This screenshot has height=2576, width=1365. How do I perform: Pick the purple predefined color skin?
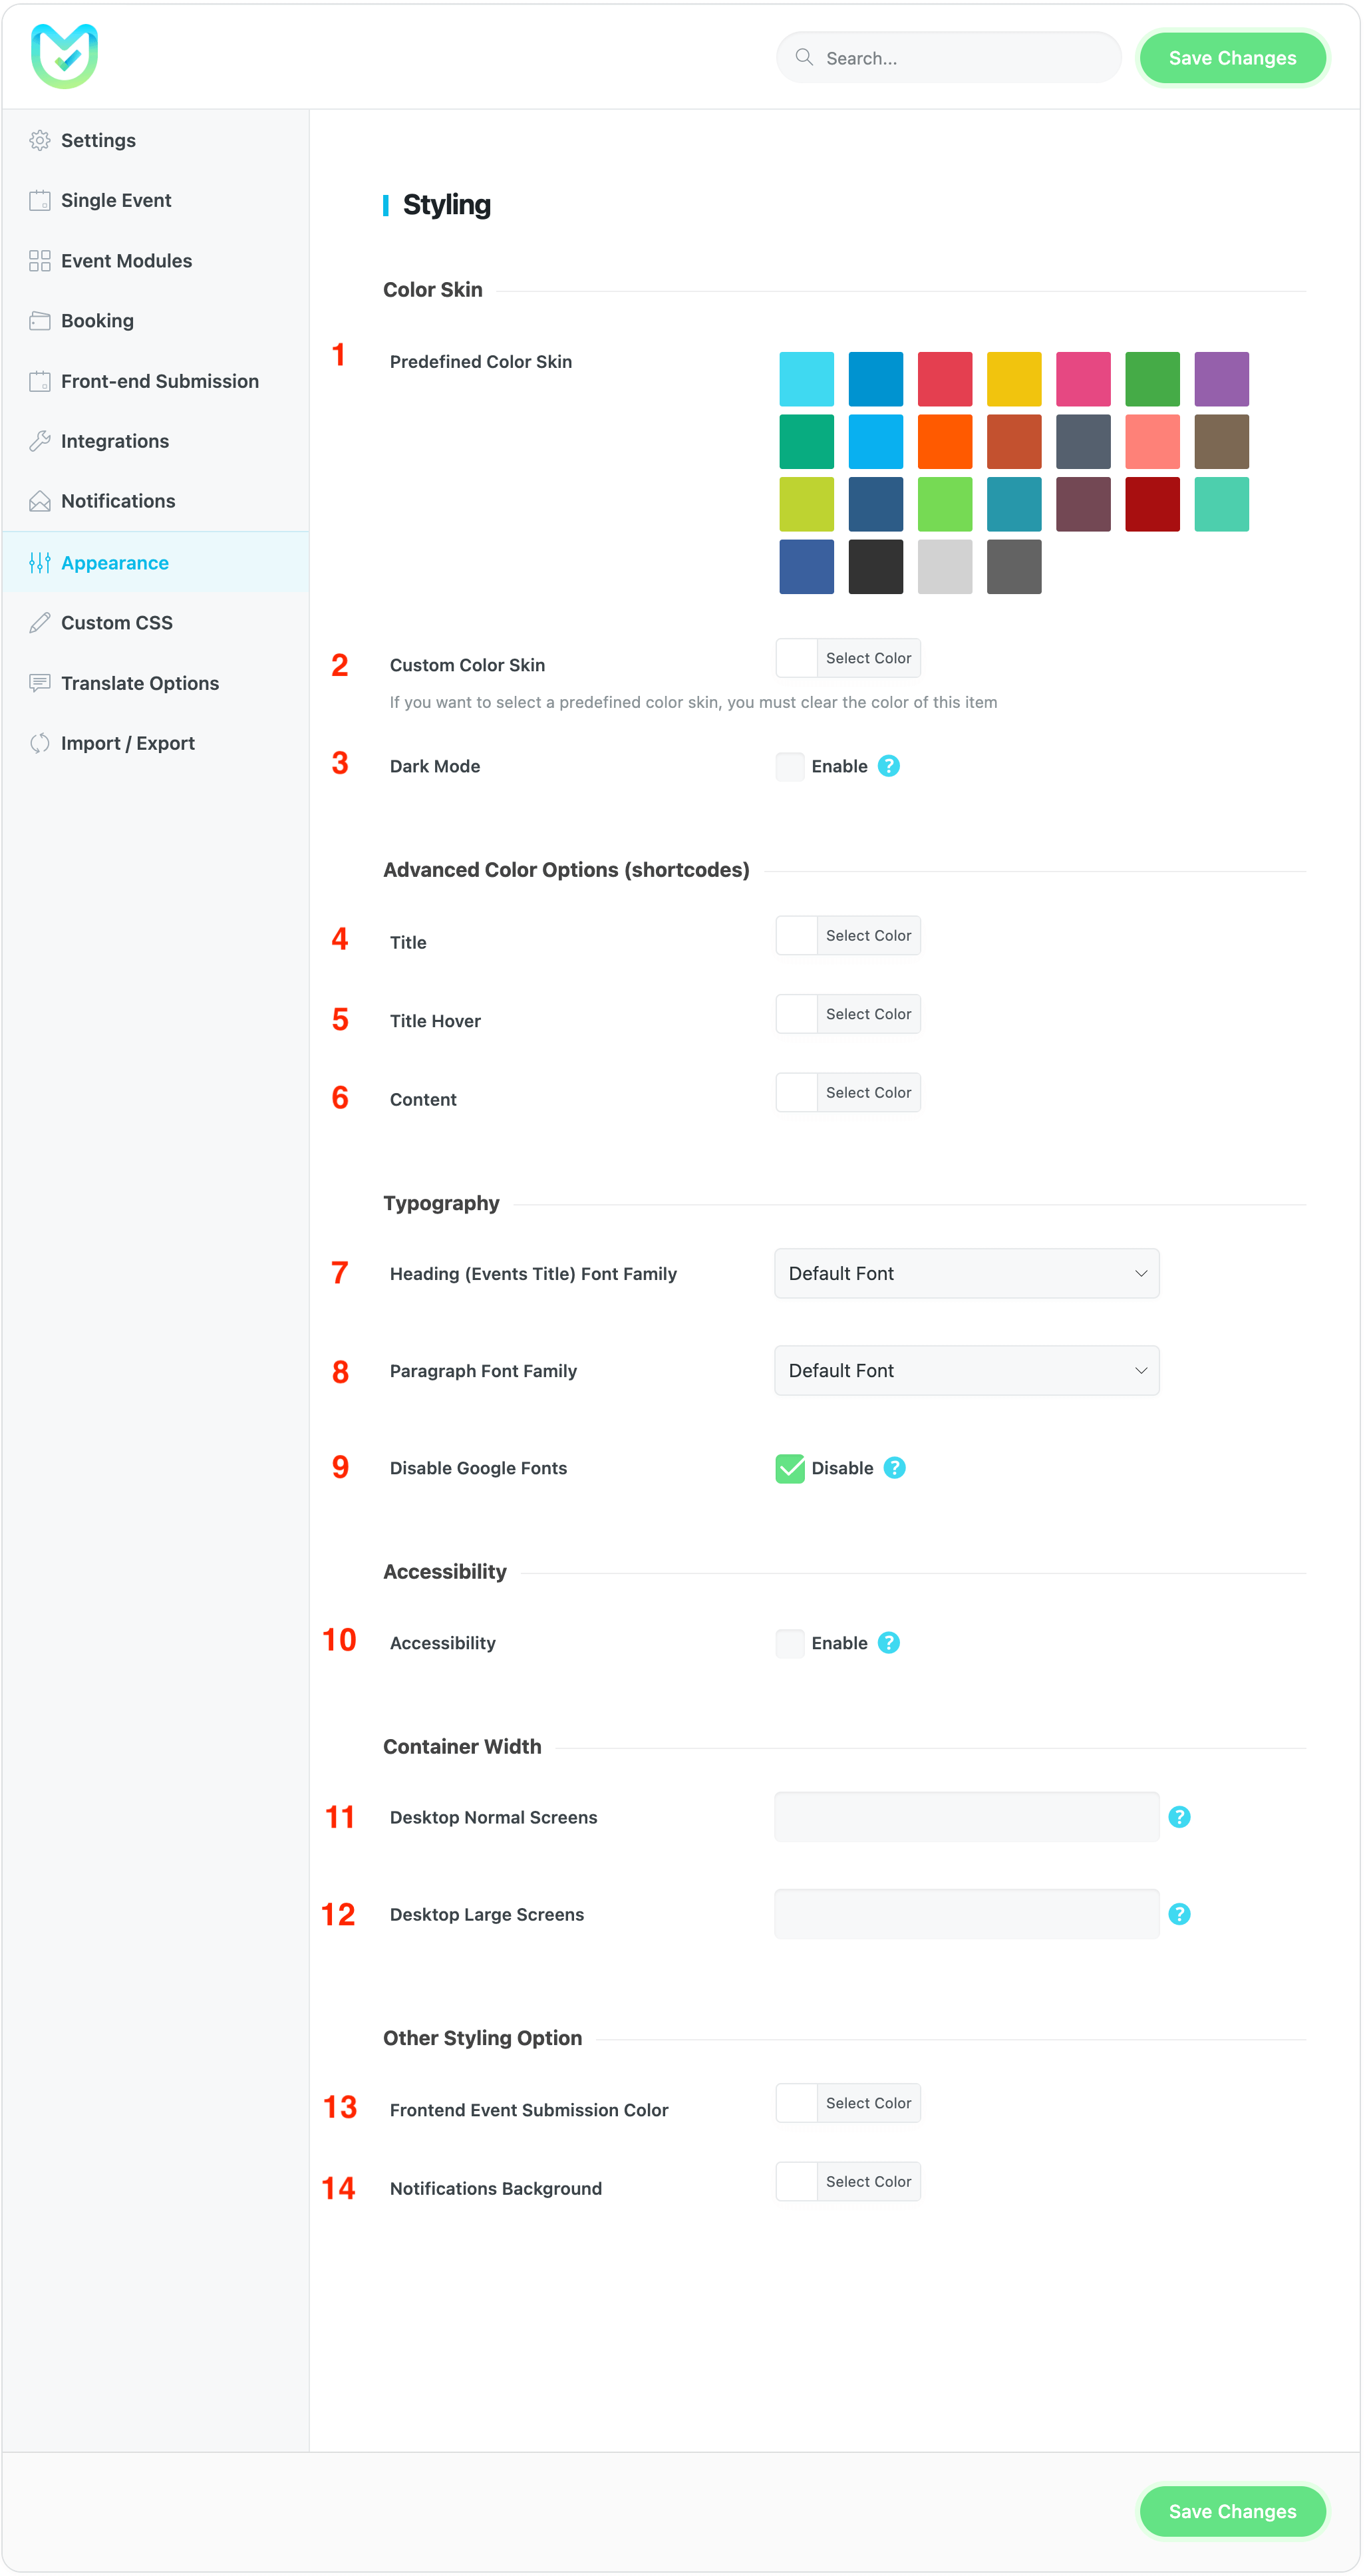(1221, 379)
